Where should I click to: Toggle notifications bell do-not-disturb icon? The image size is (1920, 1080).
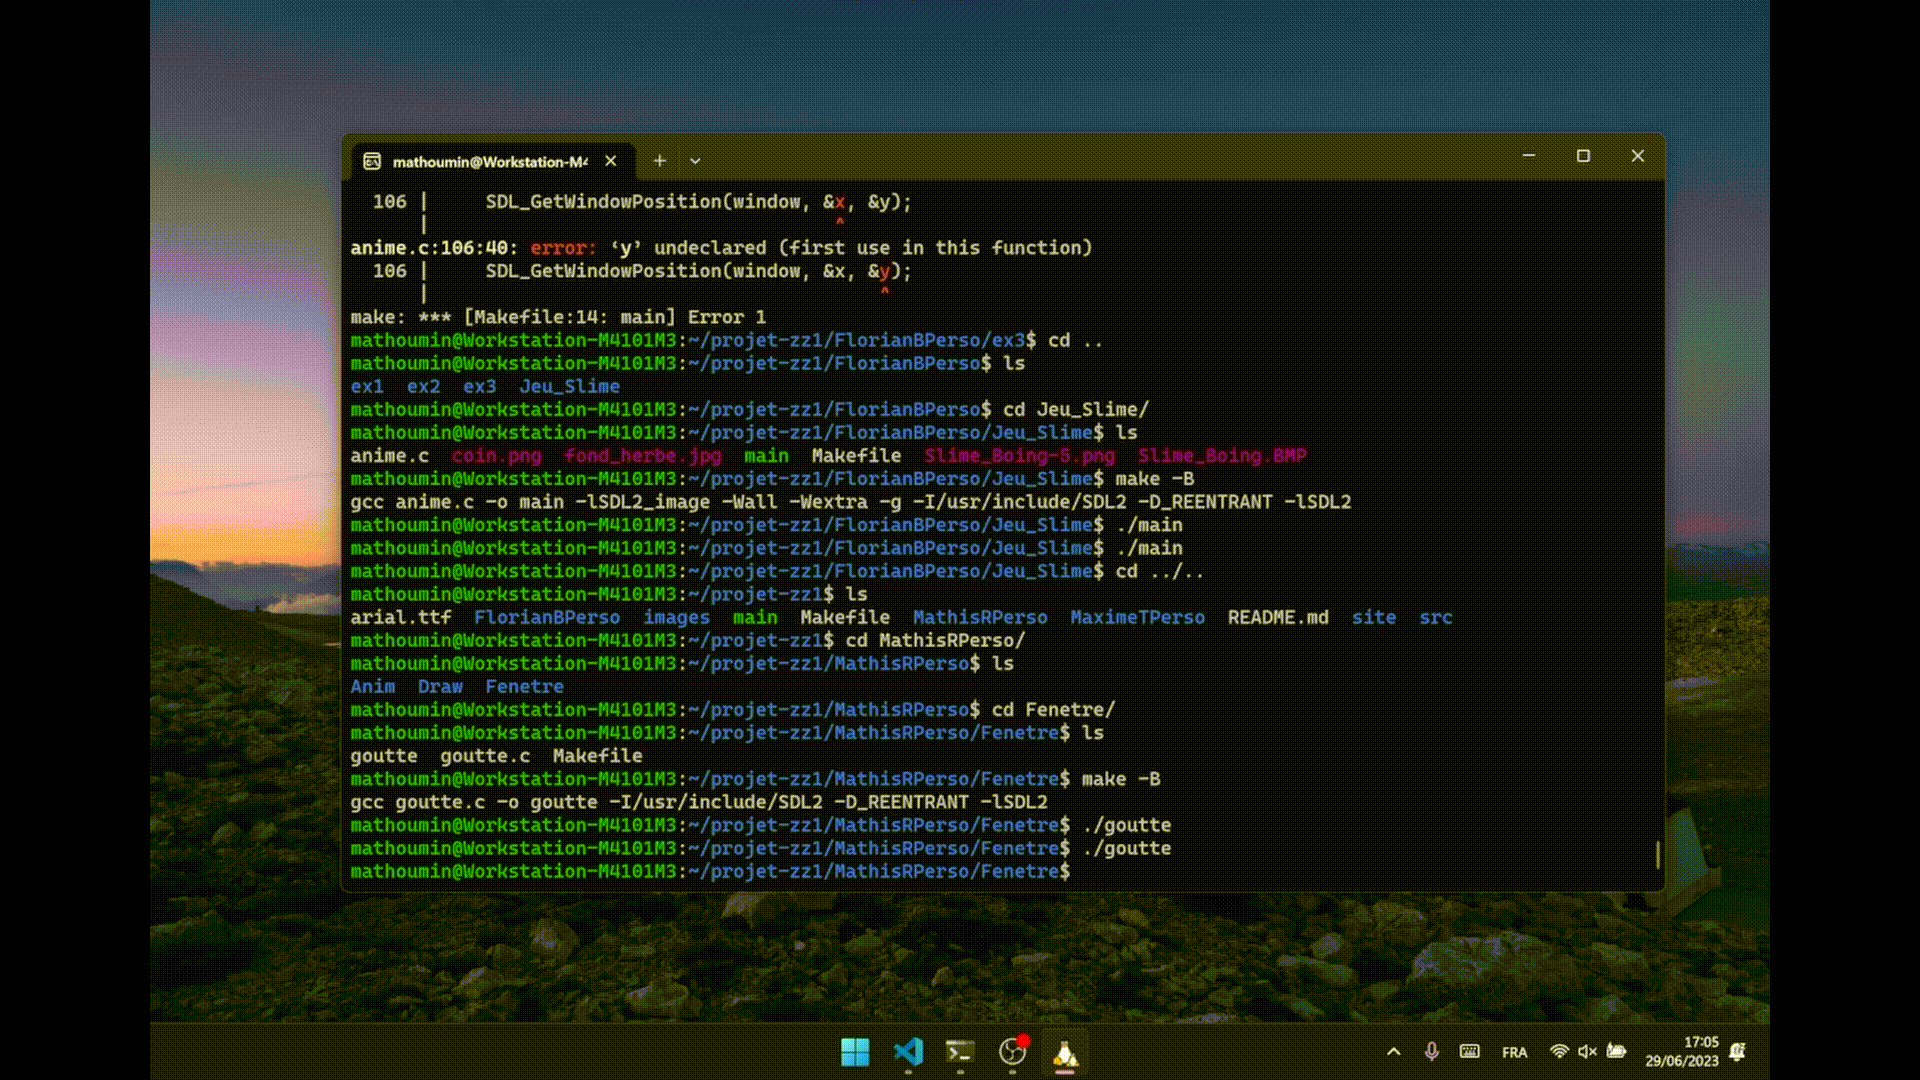[x=1737, y=1052]
